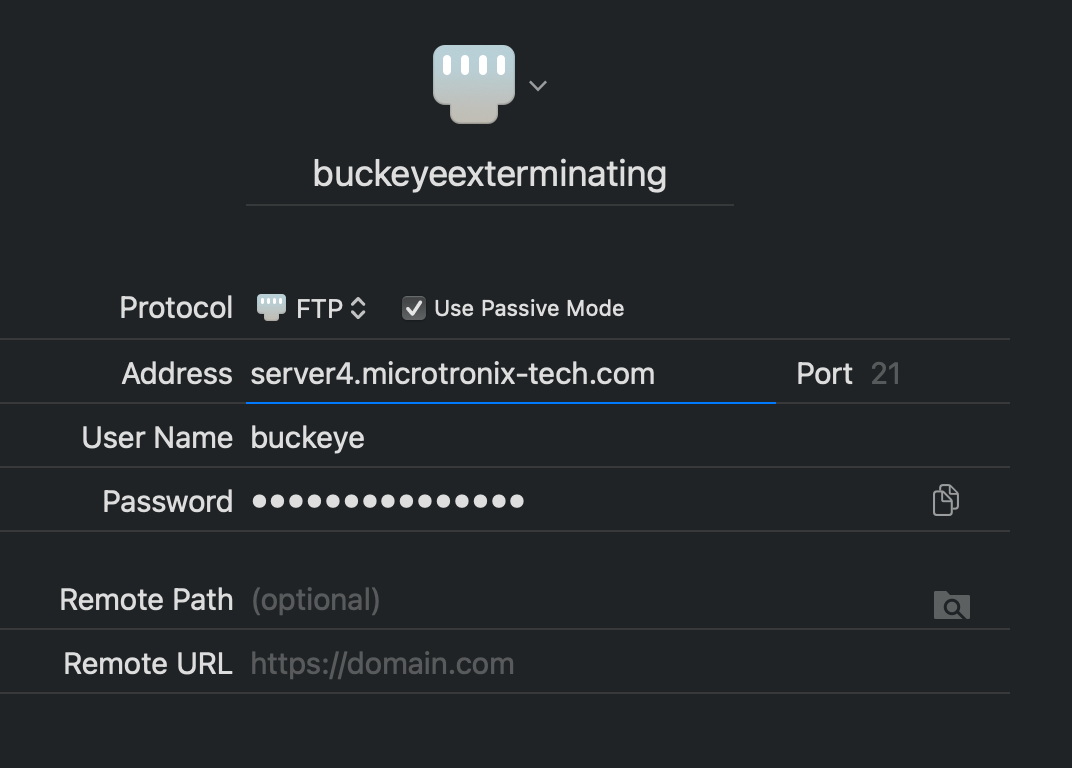This screenshot has height=768, width=1072.
Task: Click the large server port icon
Action: tap(474, 84)
